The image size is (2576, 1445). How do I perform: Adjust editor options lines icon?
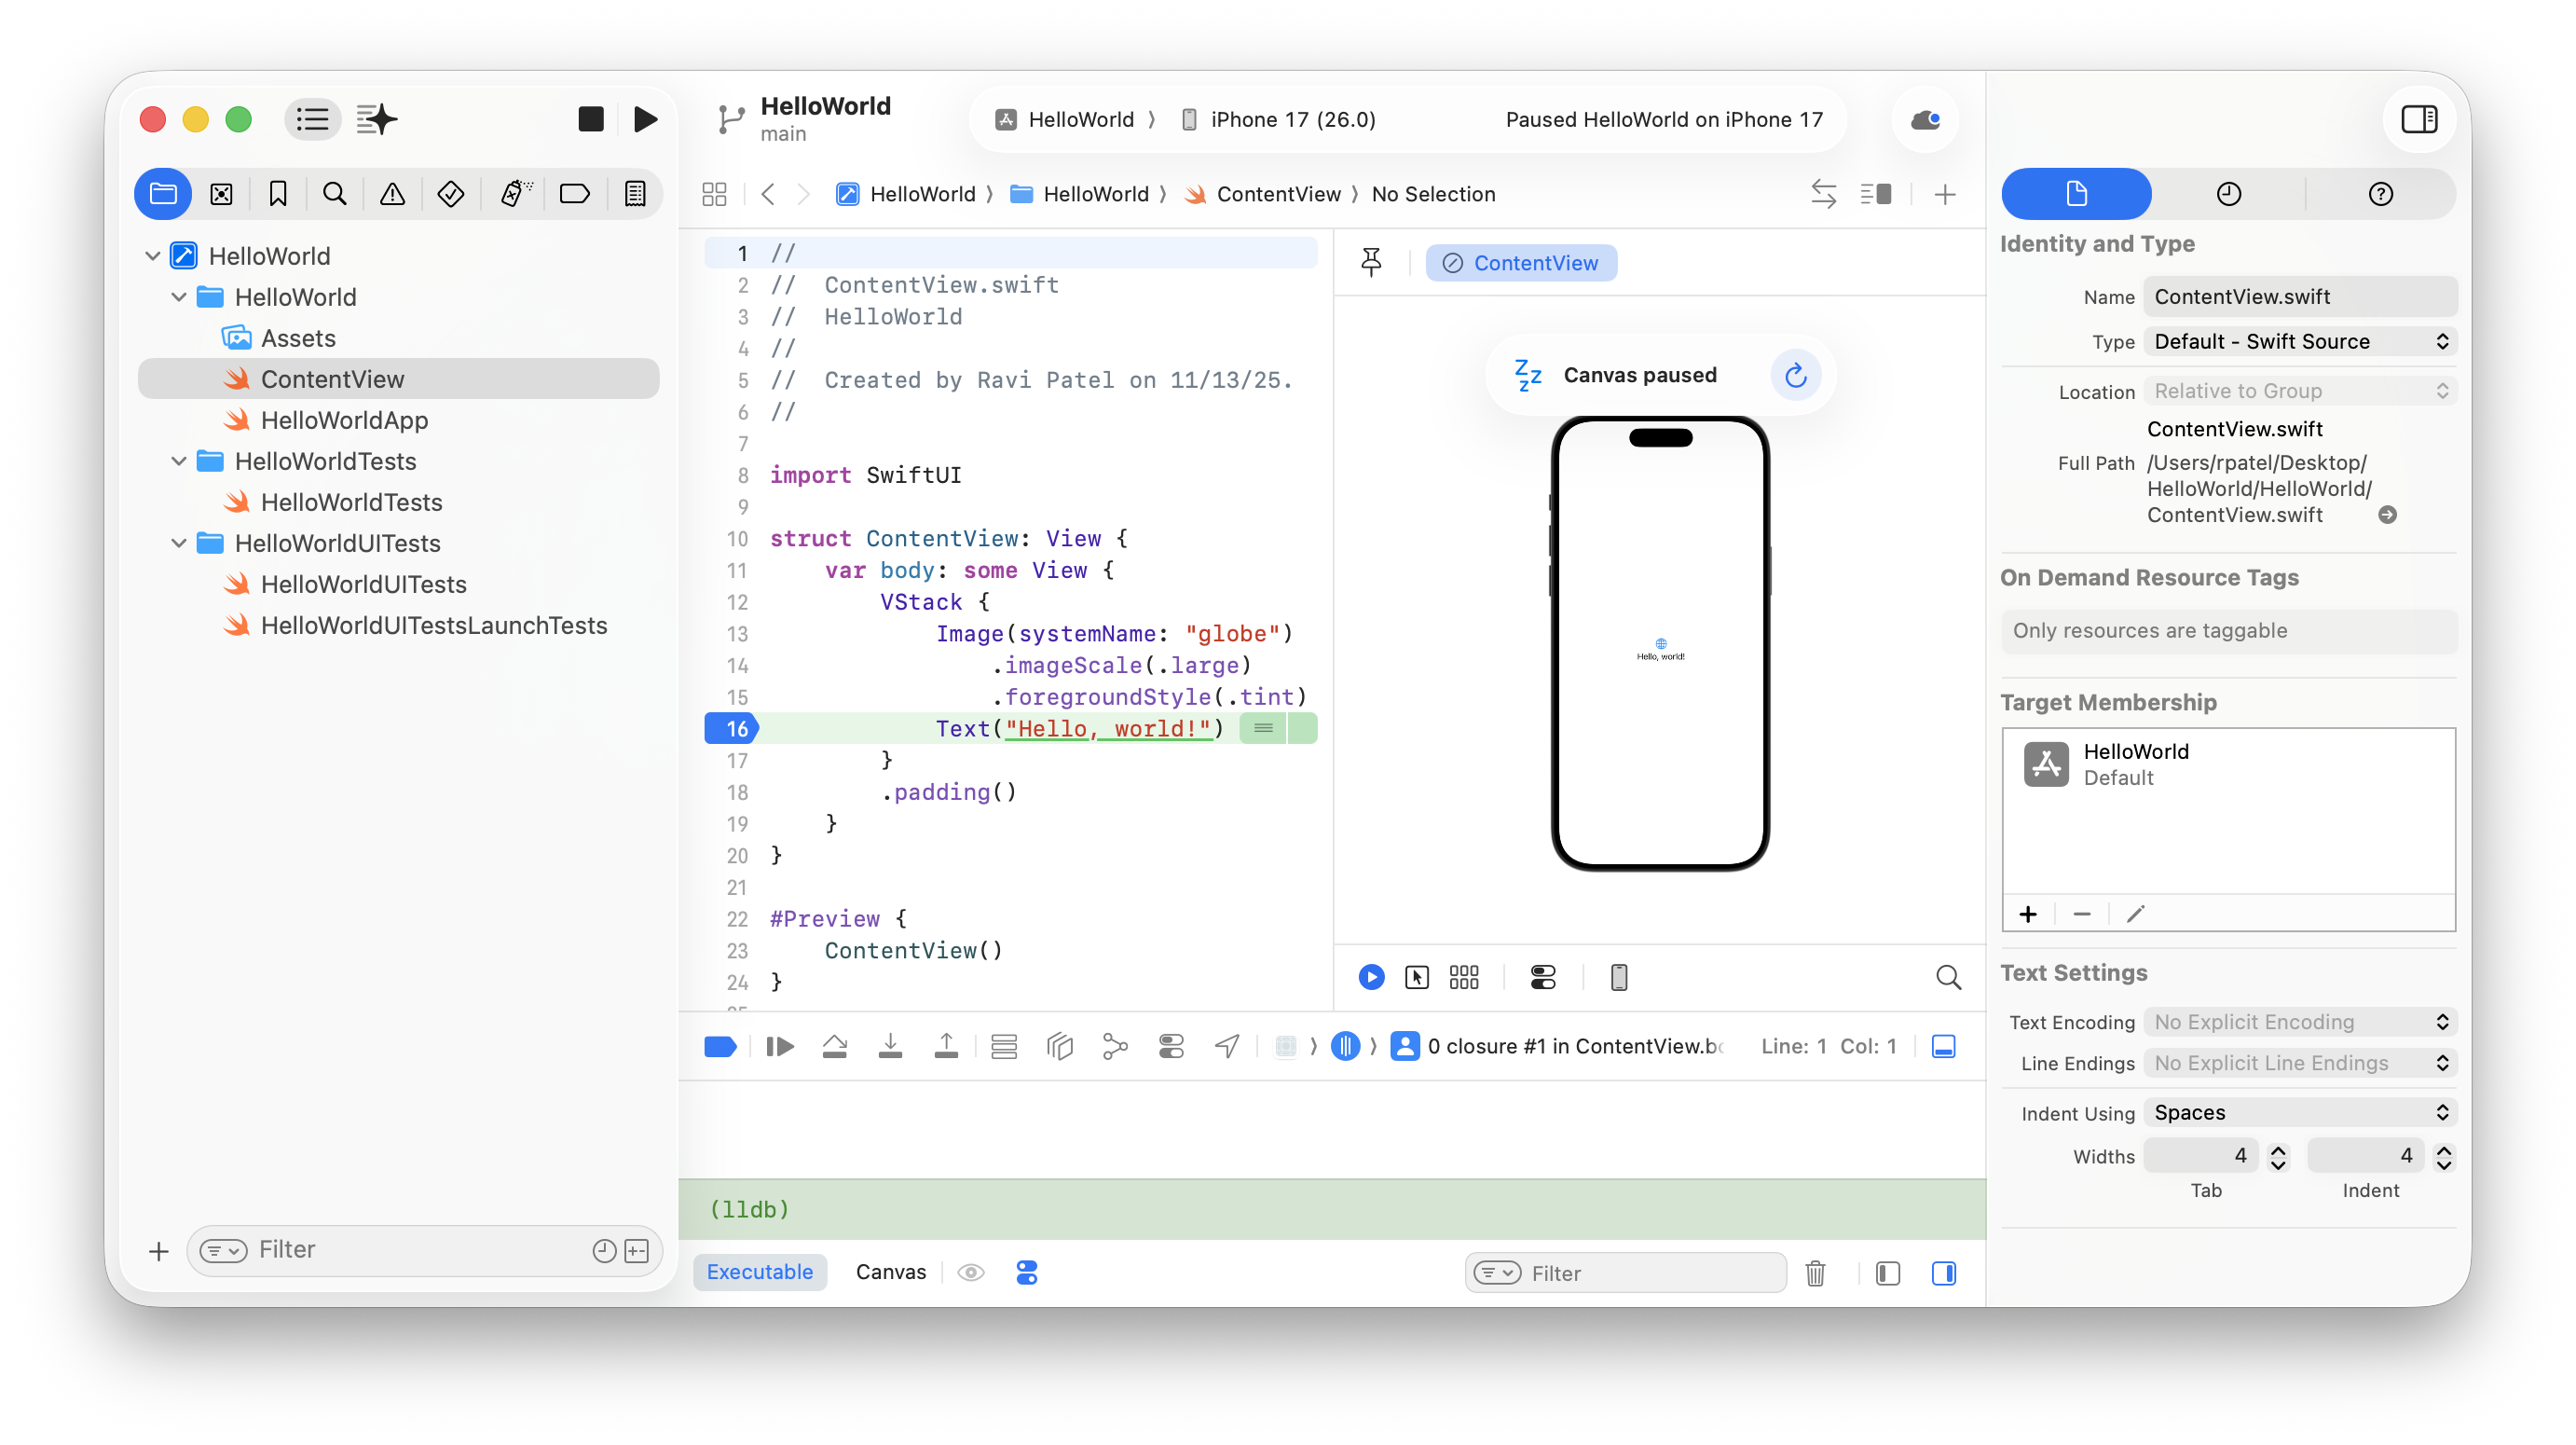[x=1875, y=194]
